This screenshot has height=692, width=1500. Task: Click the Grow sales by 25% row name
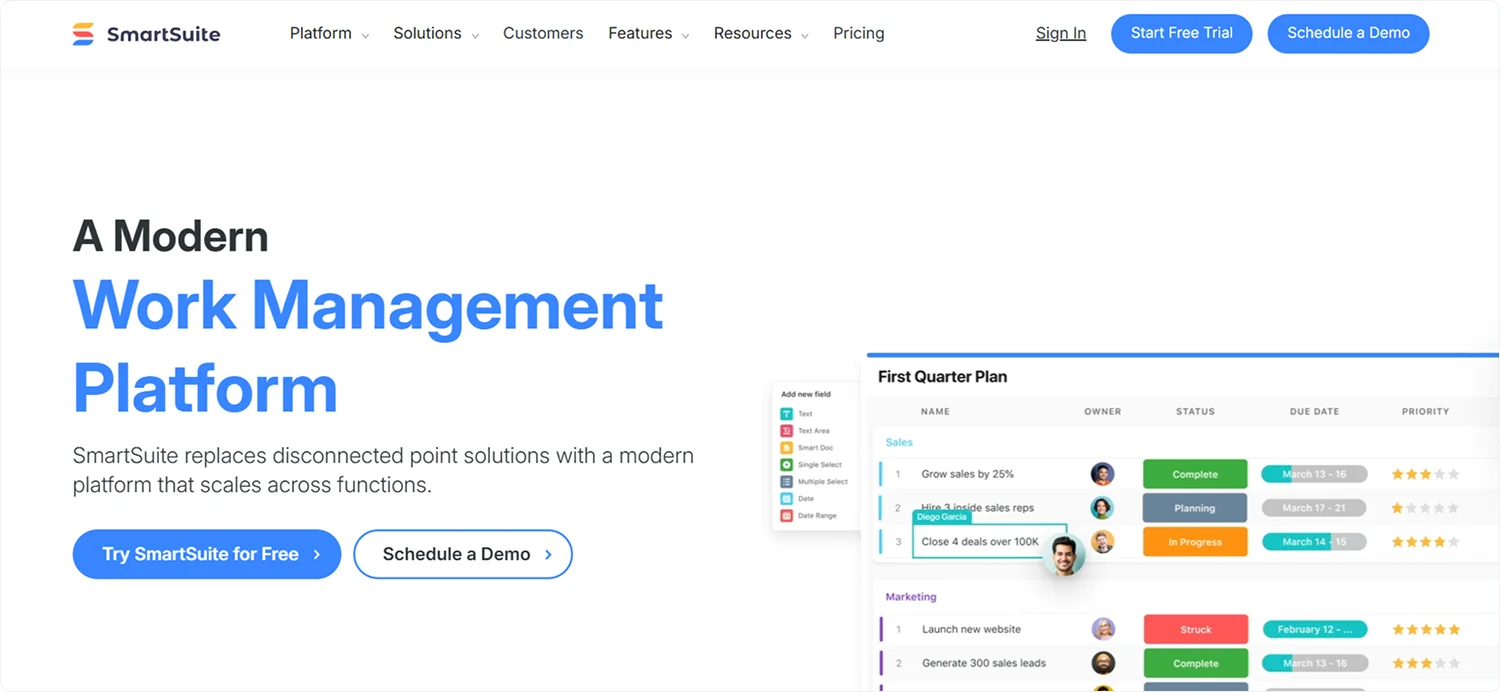click(967, 474)
